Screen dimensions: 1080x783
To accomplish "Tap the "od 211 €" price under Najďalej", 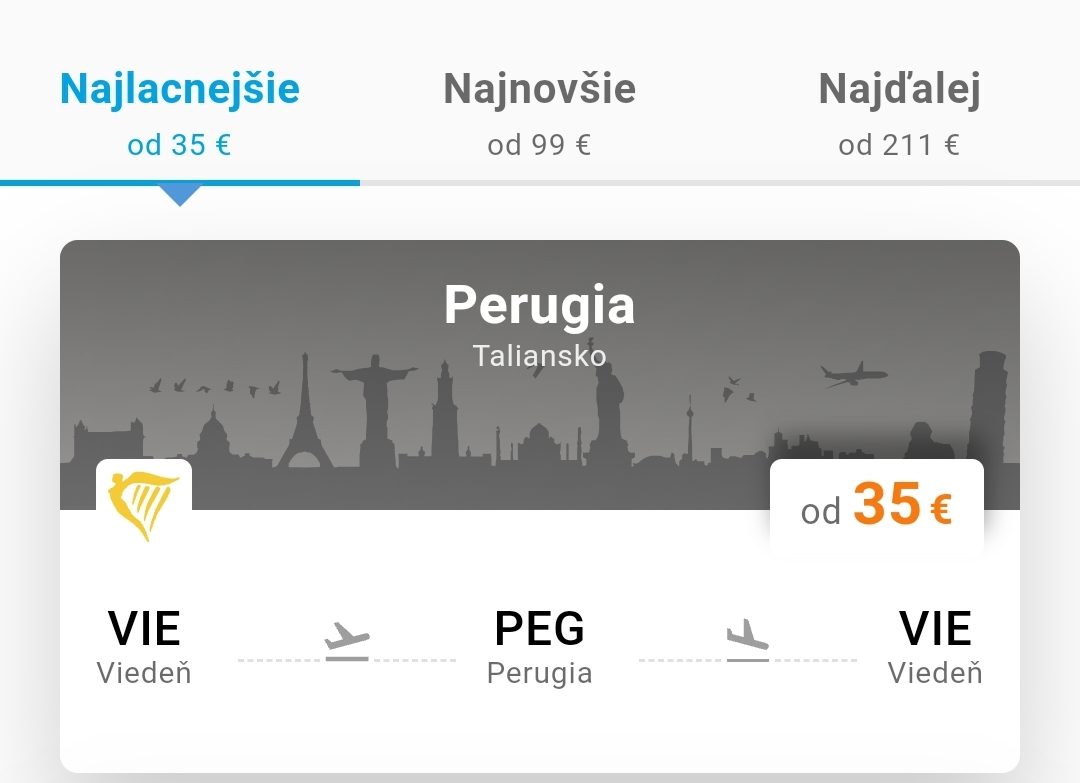I will 899,145.
